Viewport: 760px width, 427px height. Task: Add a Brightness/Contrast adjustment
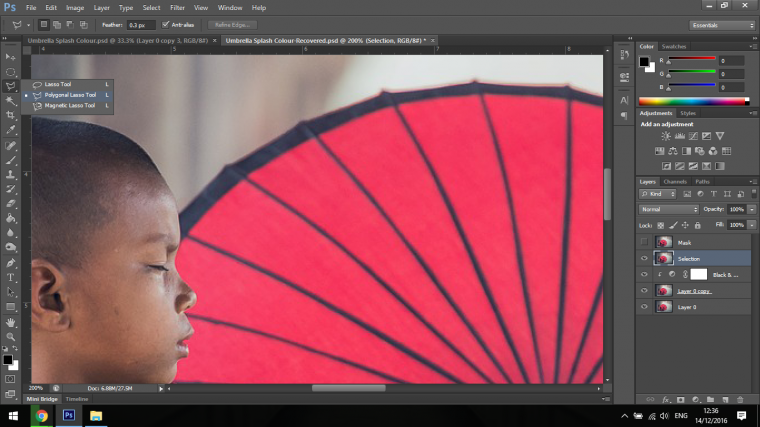[x=666, y=136]
